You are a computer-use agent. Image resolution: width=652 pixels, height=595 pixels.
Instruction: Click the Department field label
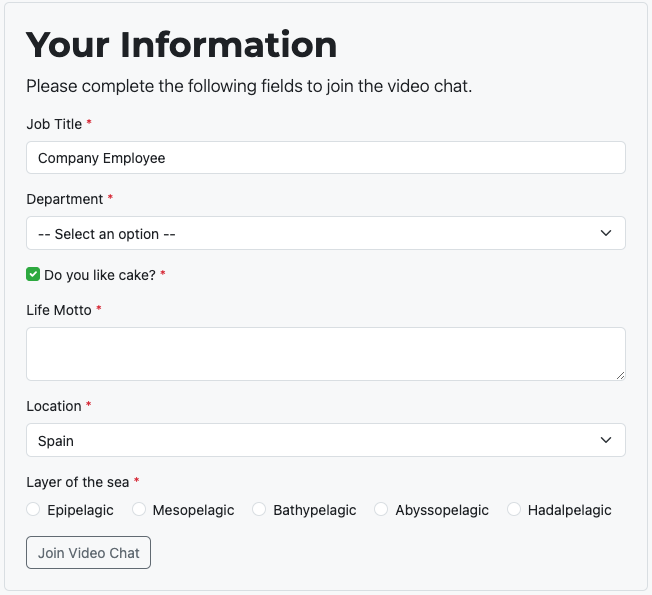click(64, 199)
